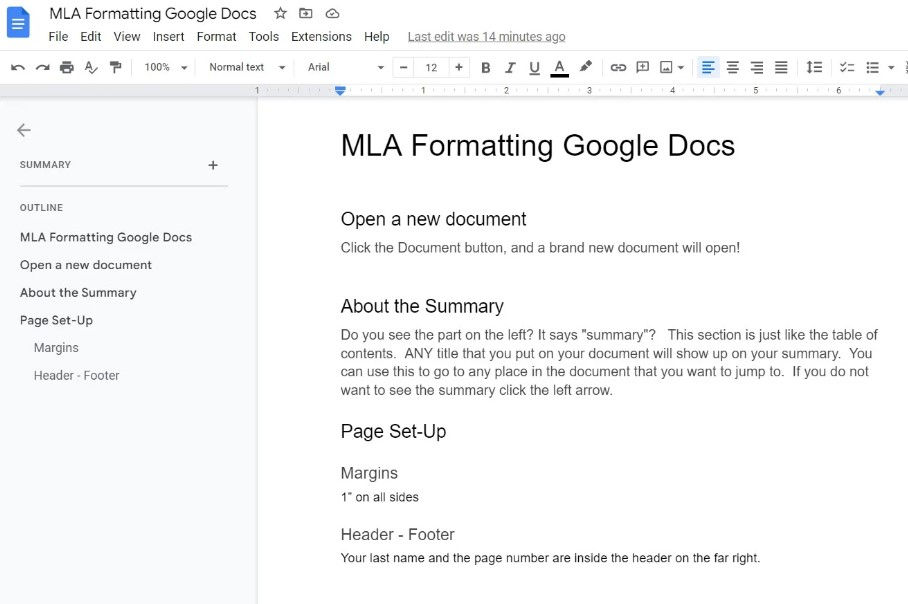Toggle Underline formatting
Viewport: 908px width, 604px height.
pos(534,68)
